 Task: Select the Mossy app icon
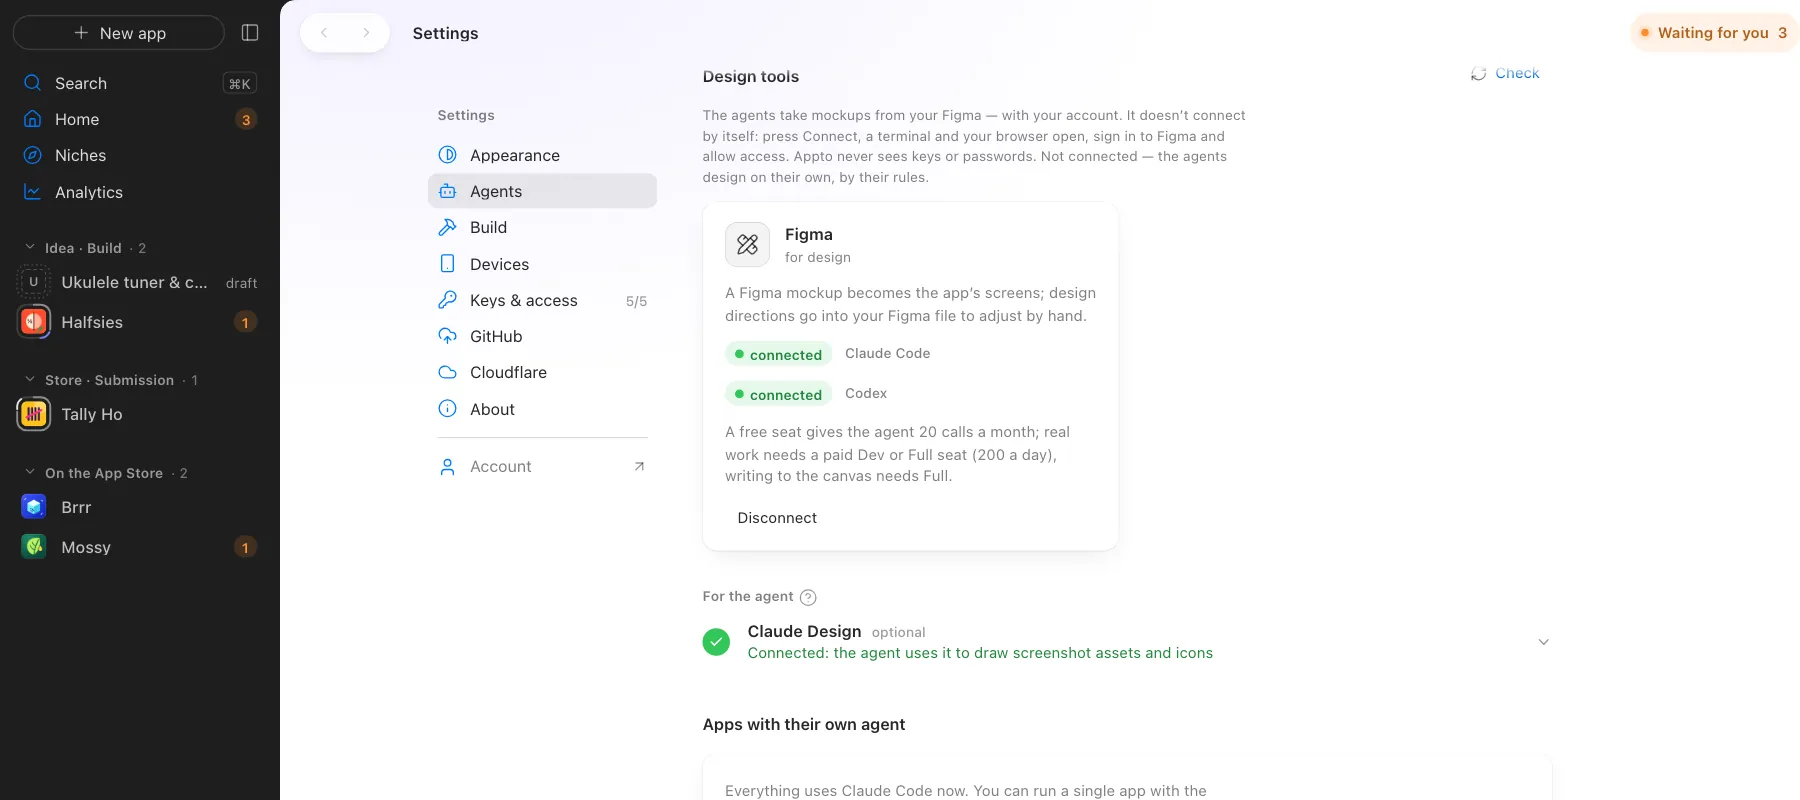(x=34, y=547)
